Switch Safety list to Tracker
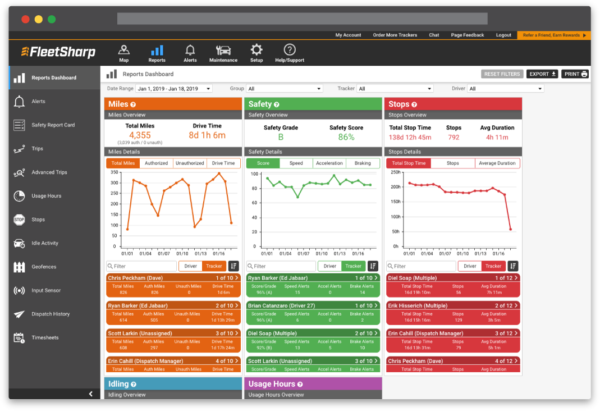Image resolution: width=600 pixels, height=411 pixels. coord(353,266)
